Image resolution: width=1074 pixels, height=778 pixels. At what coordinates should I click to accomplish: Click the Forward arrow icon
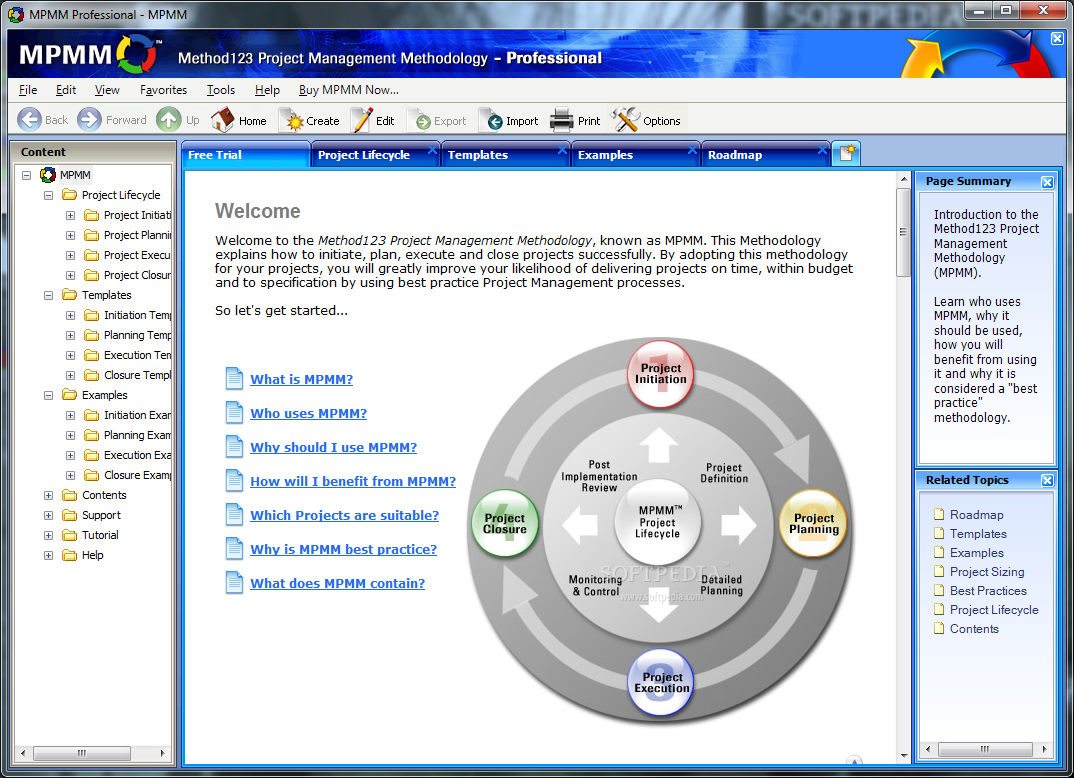[89, 120]
